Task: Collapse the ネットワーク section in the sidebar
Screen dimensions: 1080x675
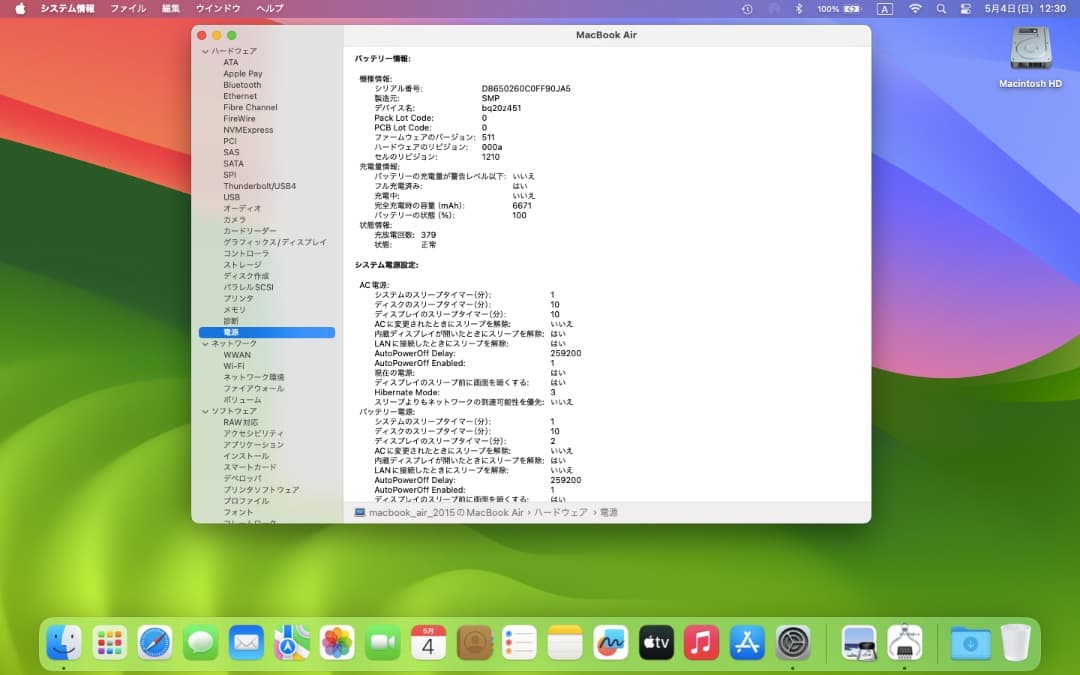Action: 206,342
